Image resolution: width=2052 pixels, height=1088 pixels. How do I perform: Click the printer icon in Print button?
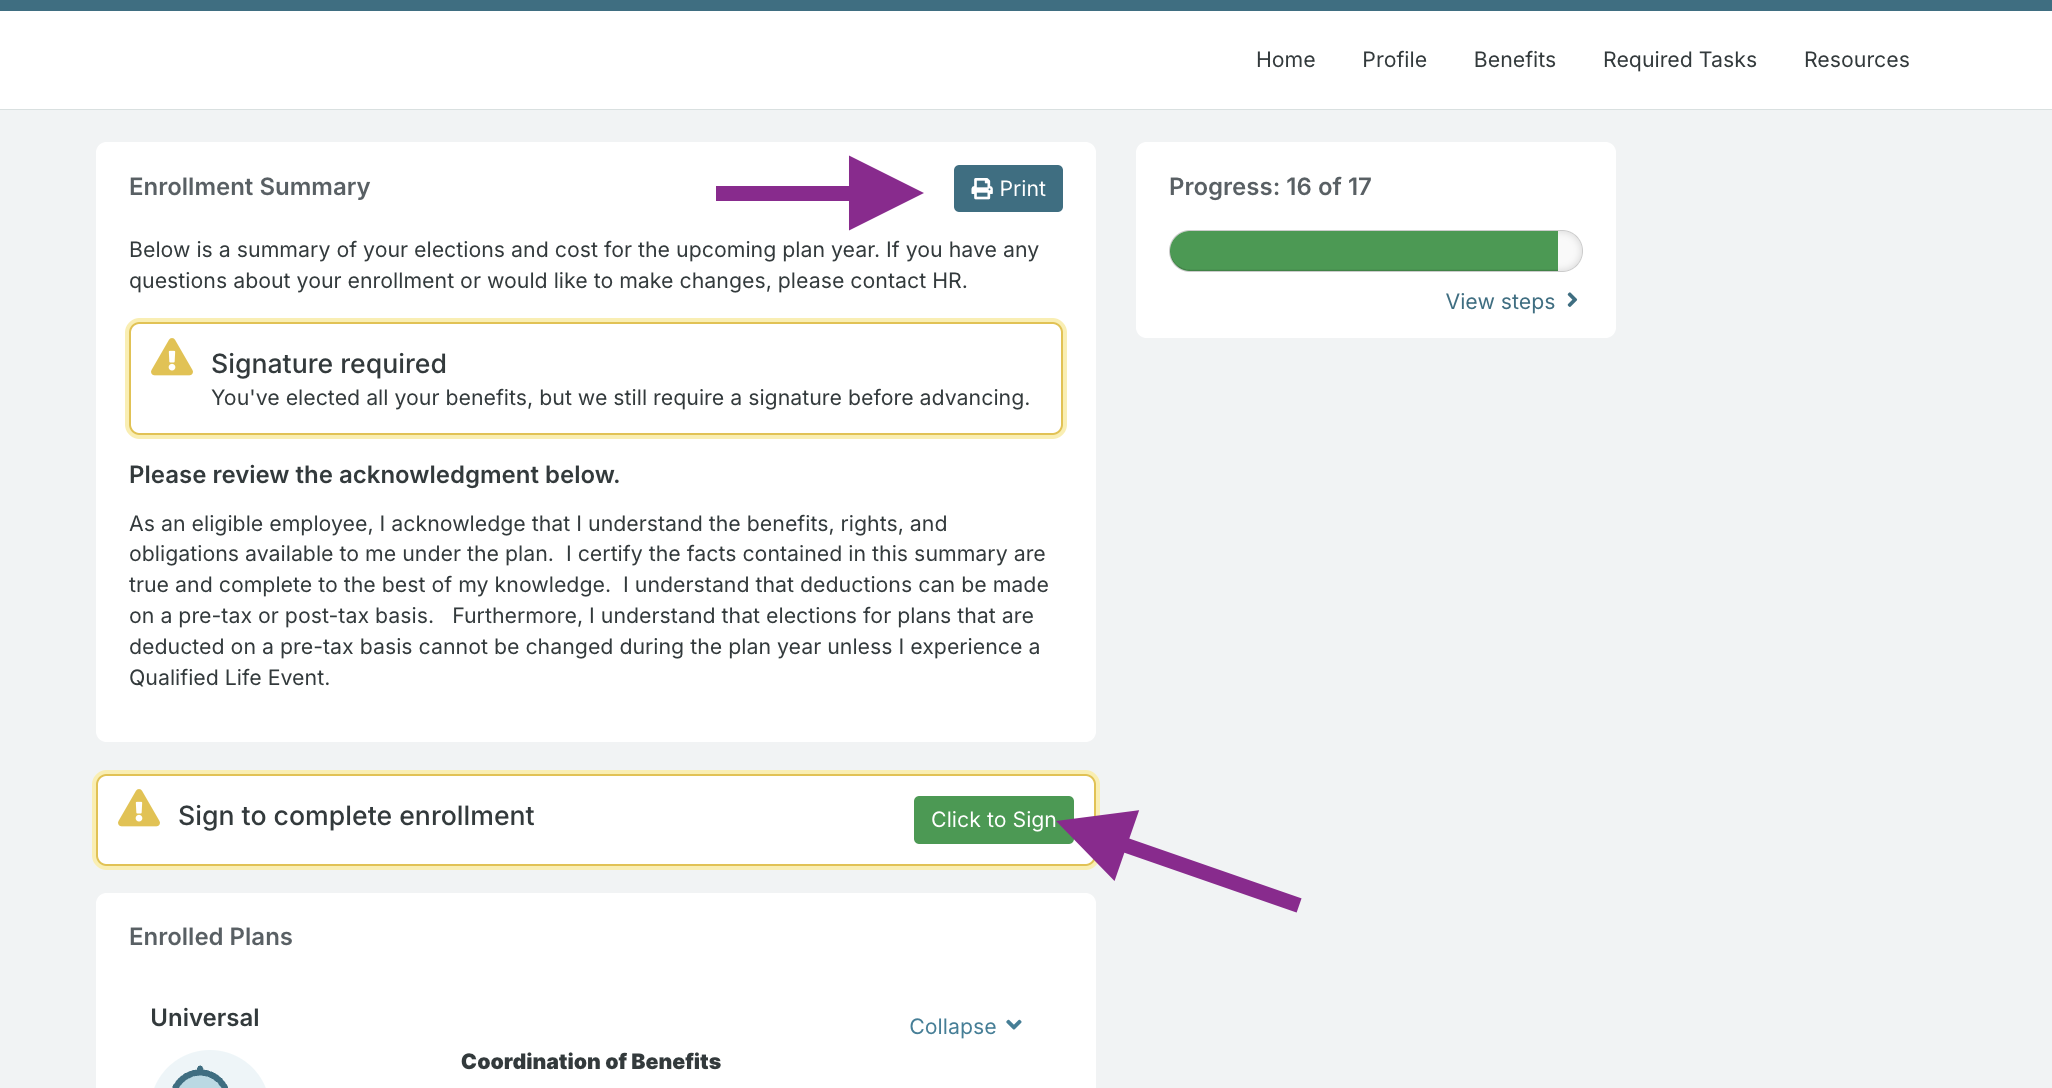[982, 189]
